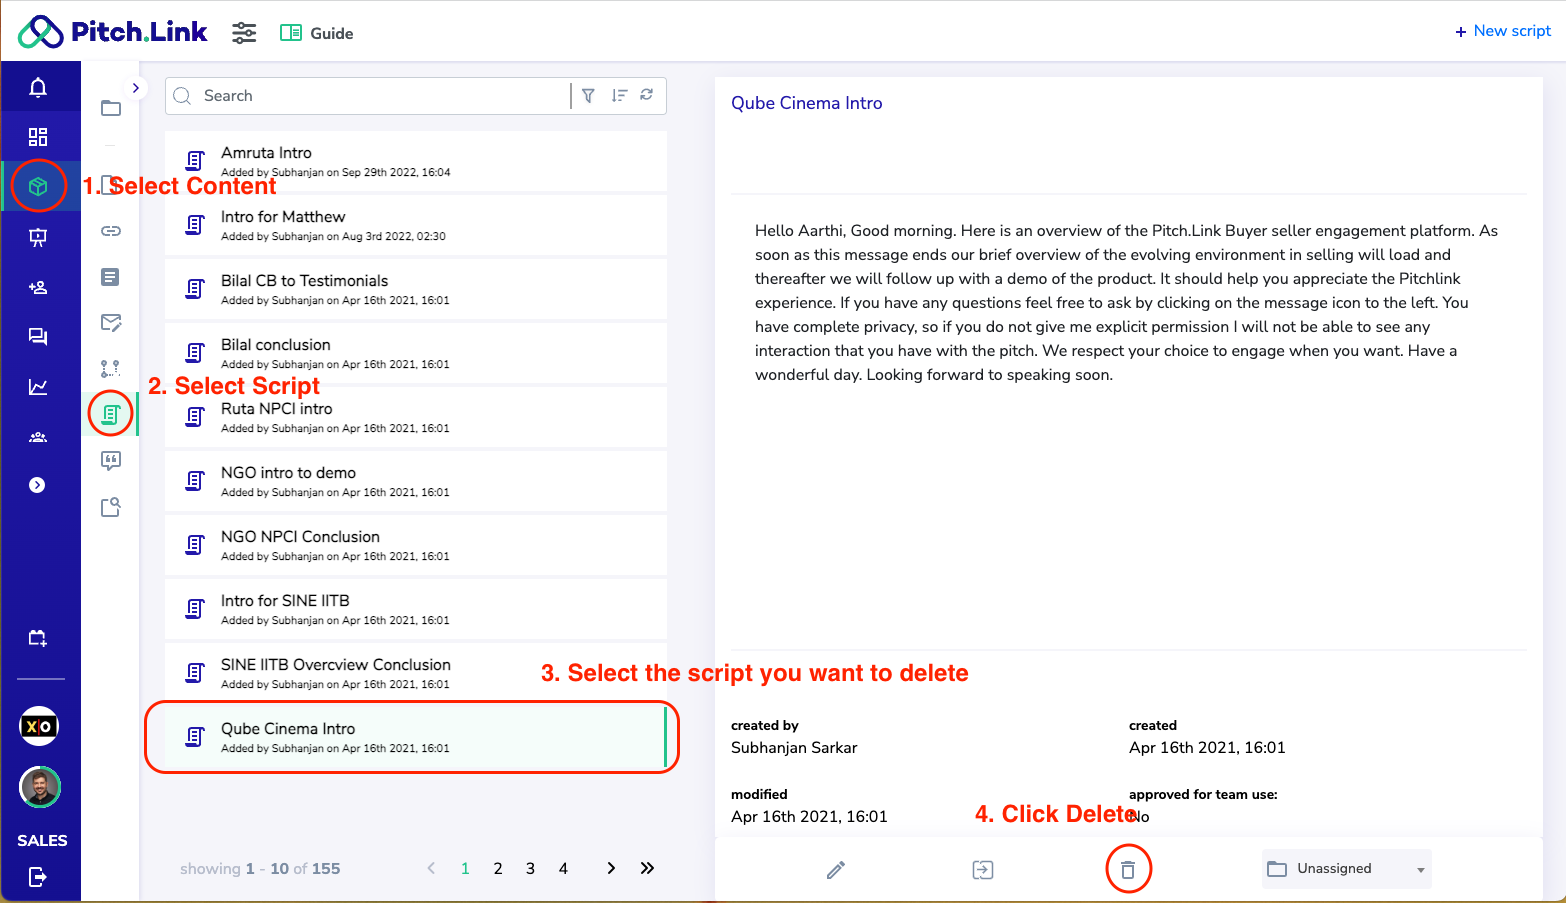
Task: Open the NGO NPCI Conclusion script
Action: (x=416, y=545)
